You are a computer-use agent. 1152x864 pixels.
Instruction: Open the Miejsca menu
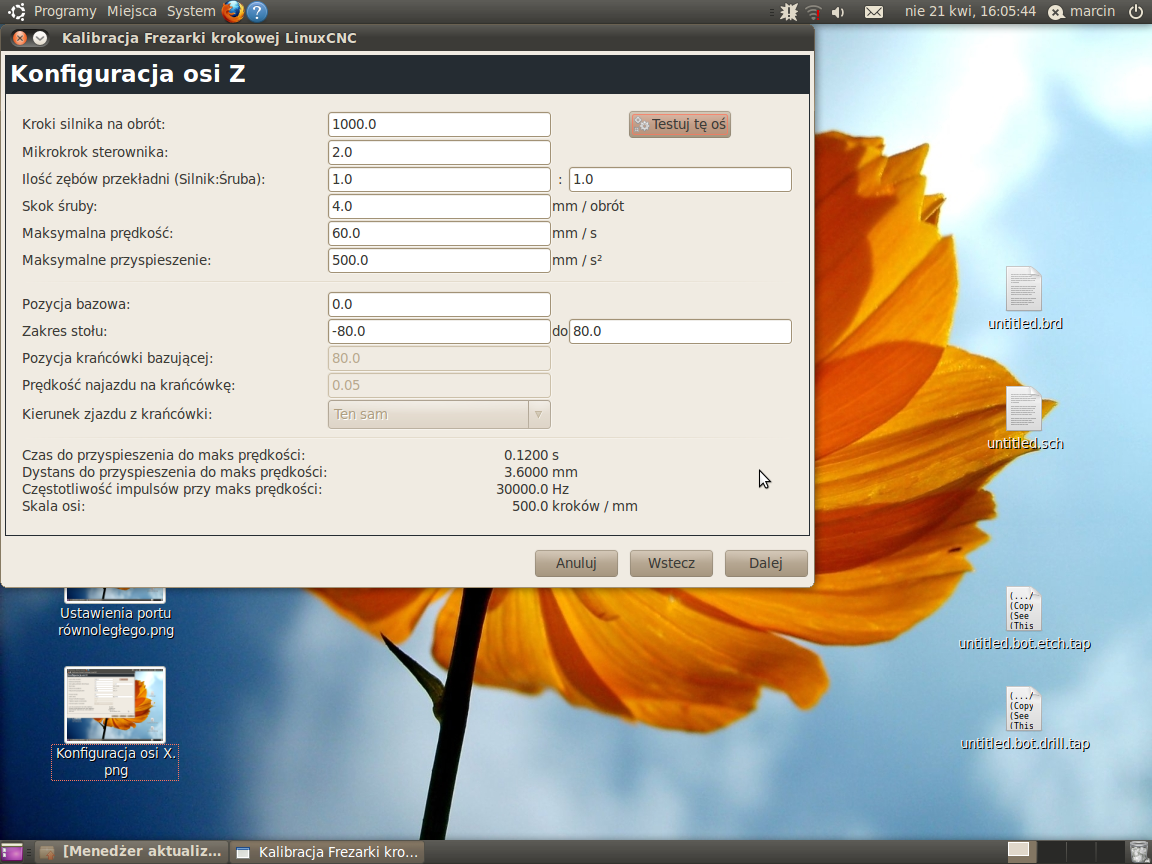point(132,11)
